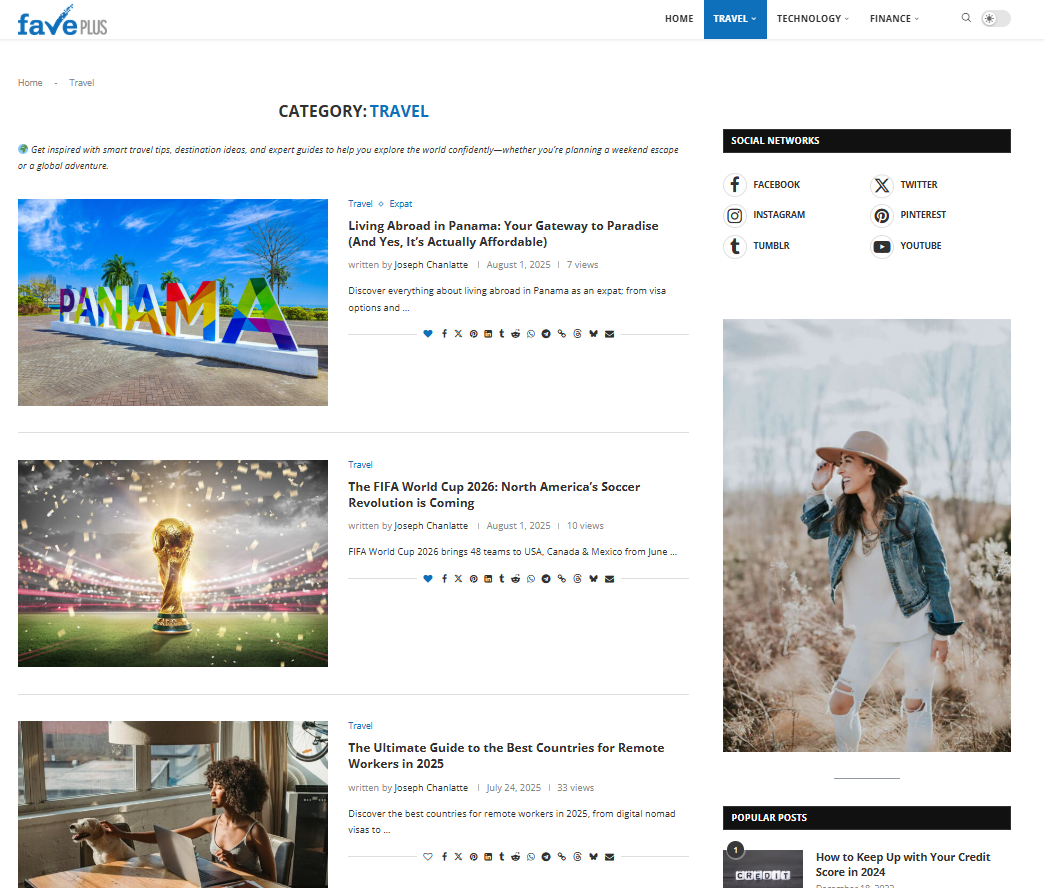The height and width of the screenshot is (888, 1044).
Task: Share the Panama post via WhatsApp
Action: [x=531, y=333]
